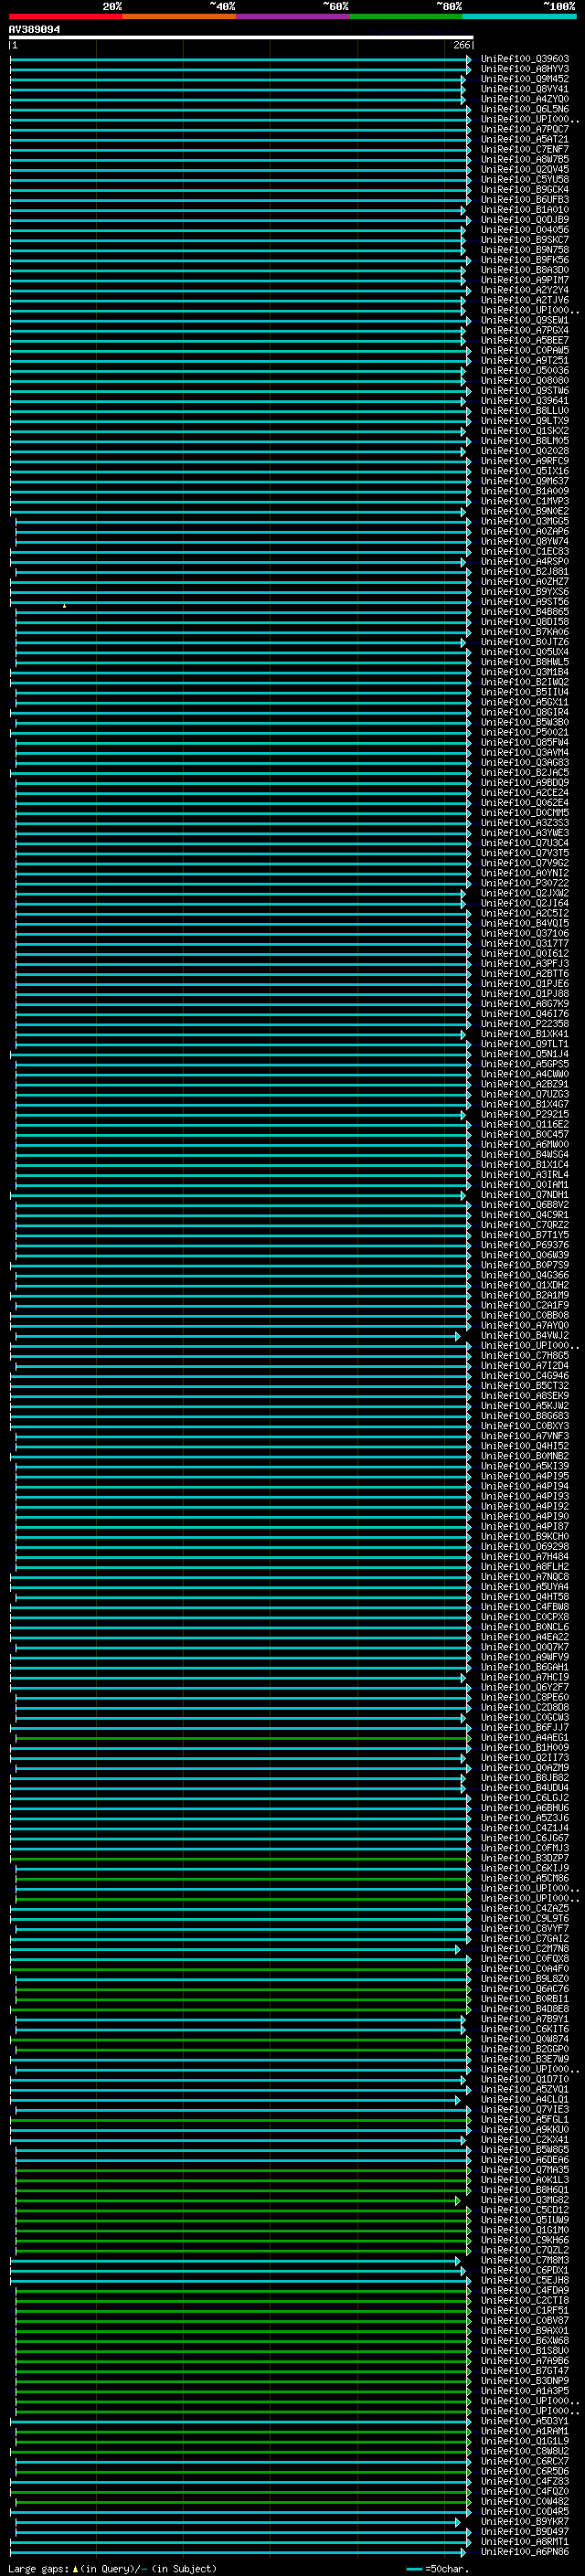Open hit UniRef100_B9SKC7

point(524,240)
